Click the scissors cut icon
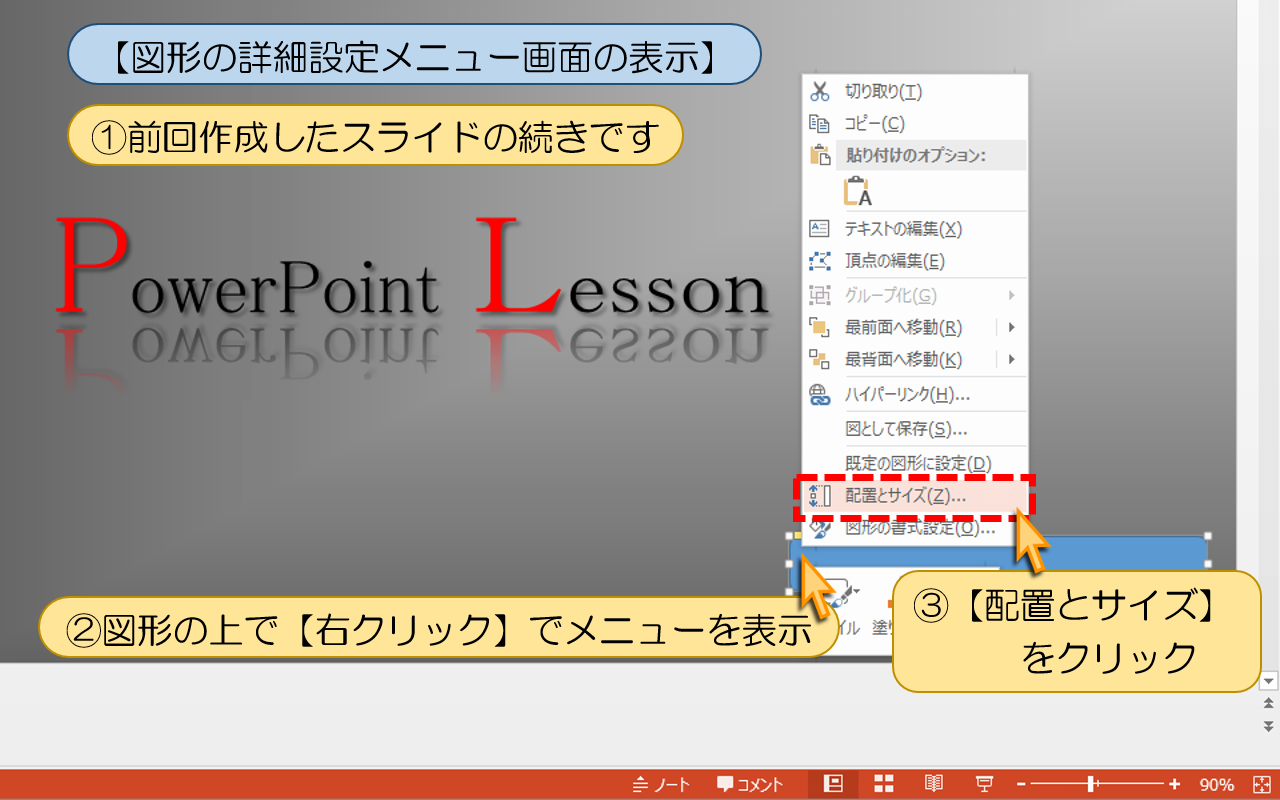Viewport: 1280px width, 800px height. pos(820,91)
